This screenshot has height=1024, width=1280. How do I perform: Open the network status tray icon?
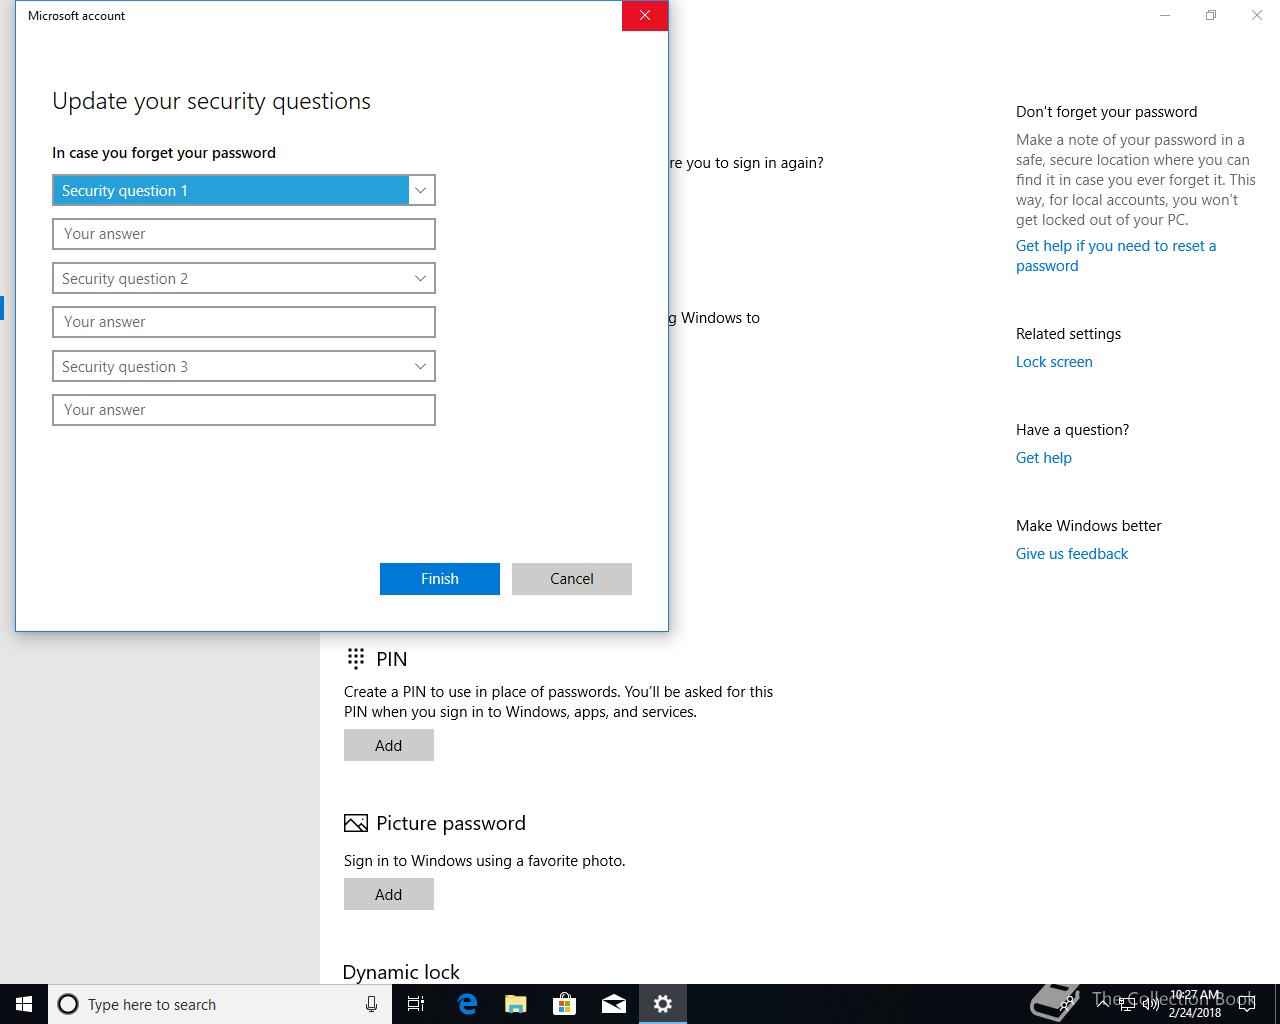tap(1127, 1004)
